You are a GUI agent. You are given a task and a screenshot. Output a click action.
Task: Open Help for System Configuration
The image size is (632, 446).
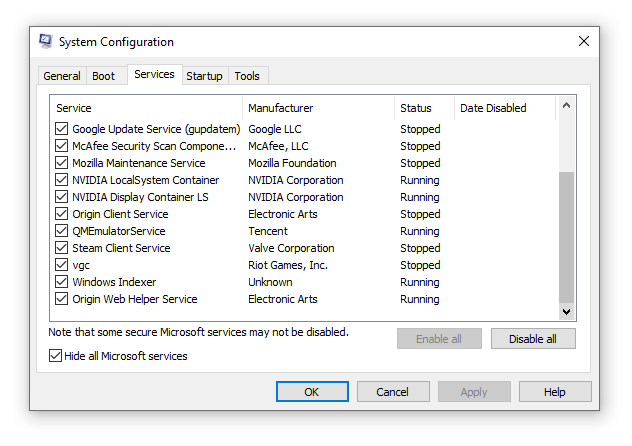[555, 392]
